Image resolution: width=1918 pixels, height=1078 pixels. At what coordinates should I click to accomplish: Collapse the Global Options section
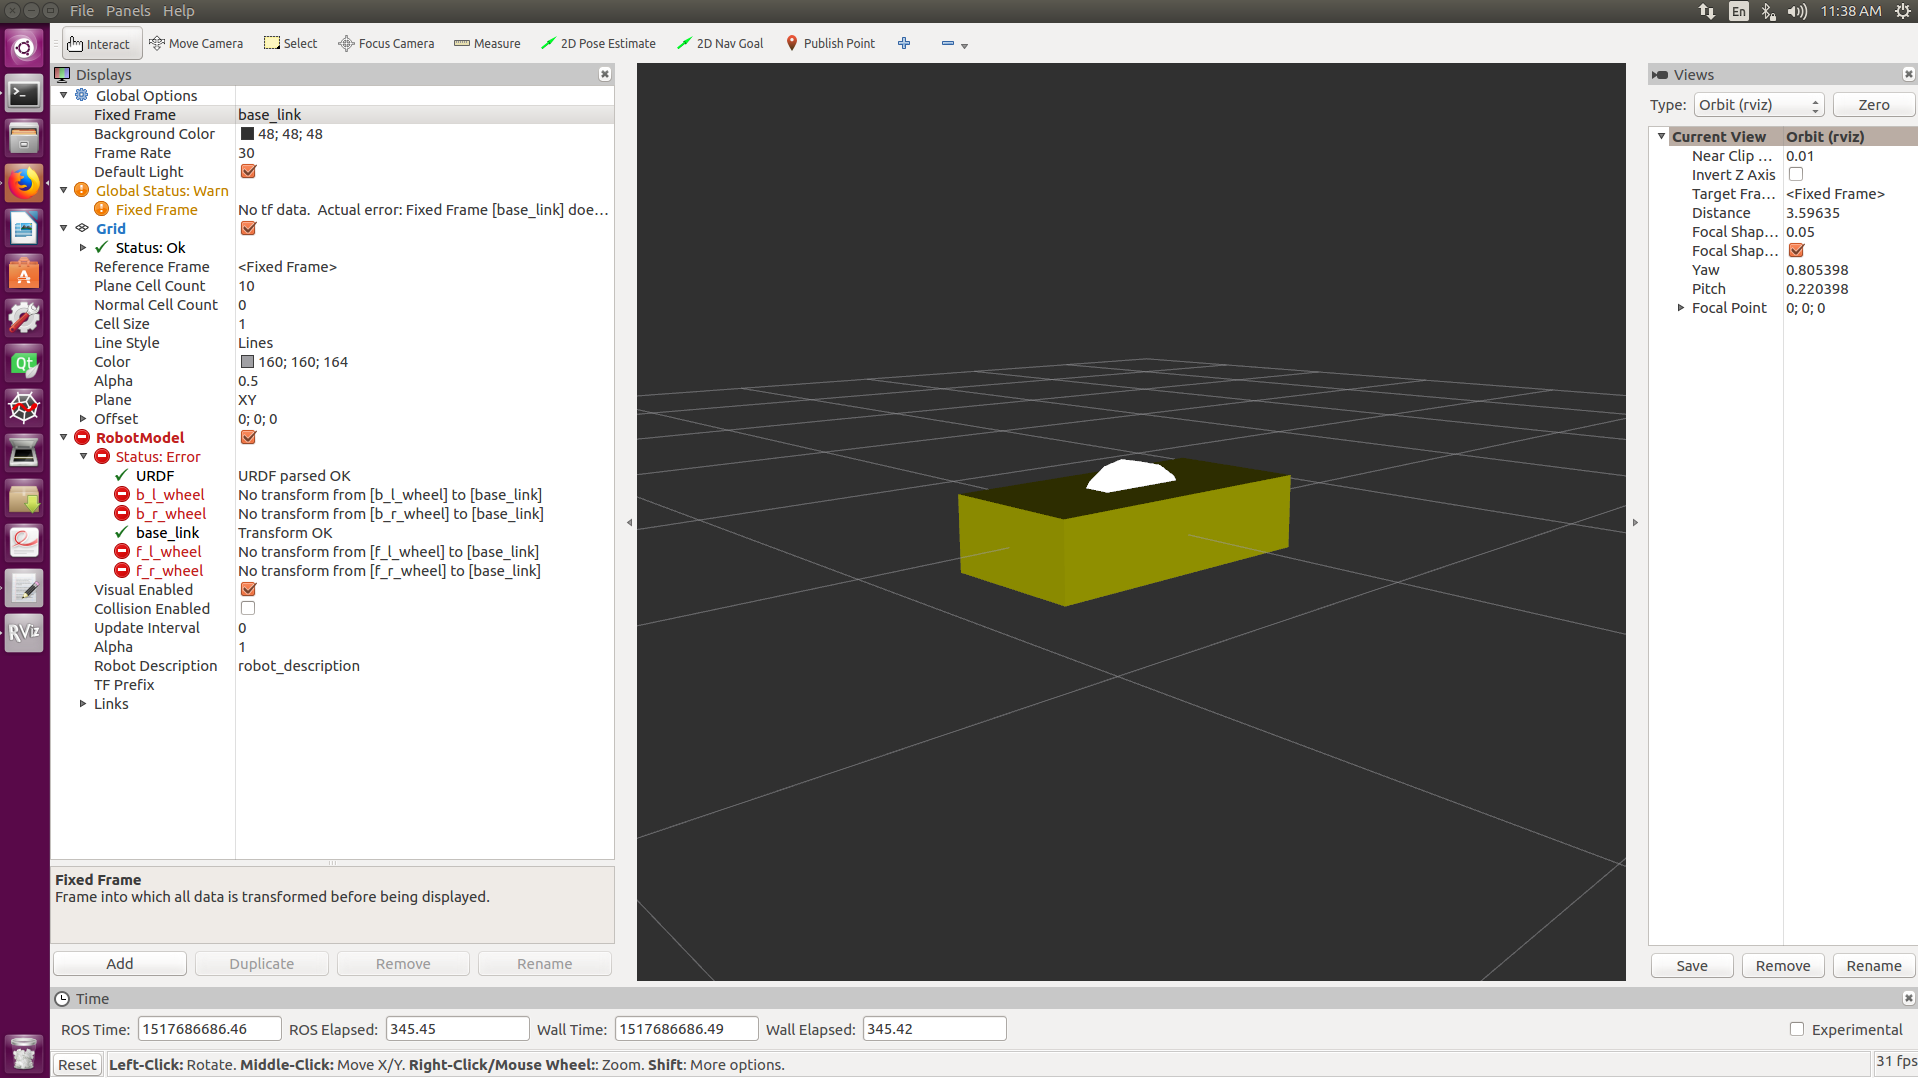64,95
